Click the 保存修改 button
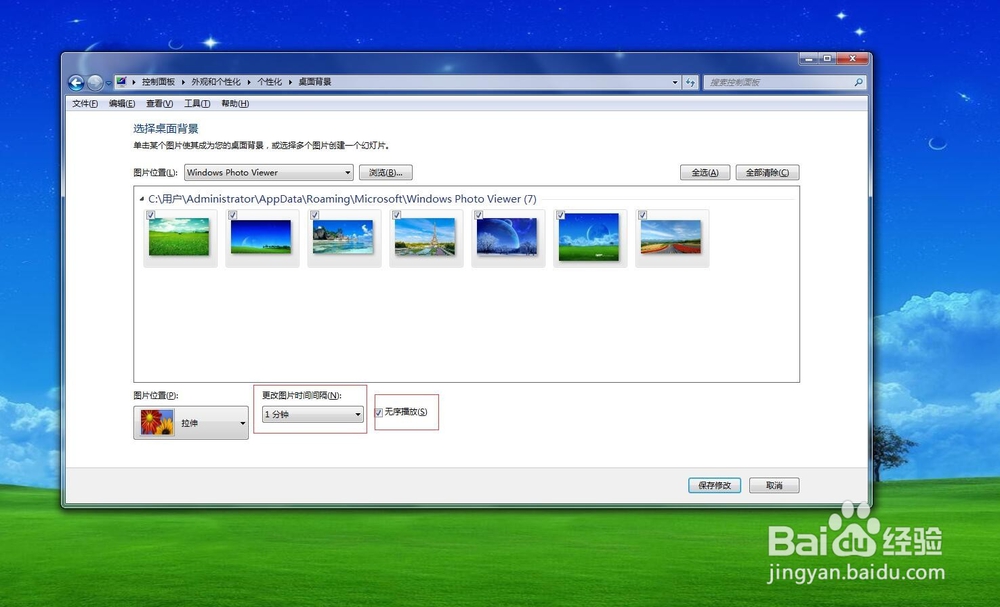The width and height of the screenshot is (1000, 607). [x=714, y=485]
